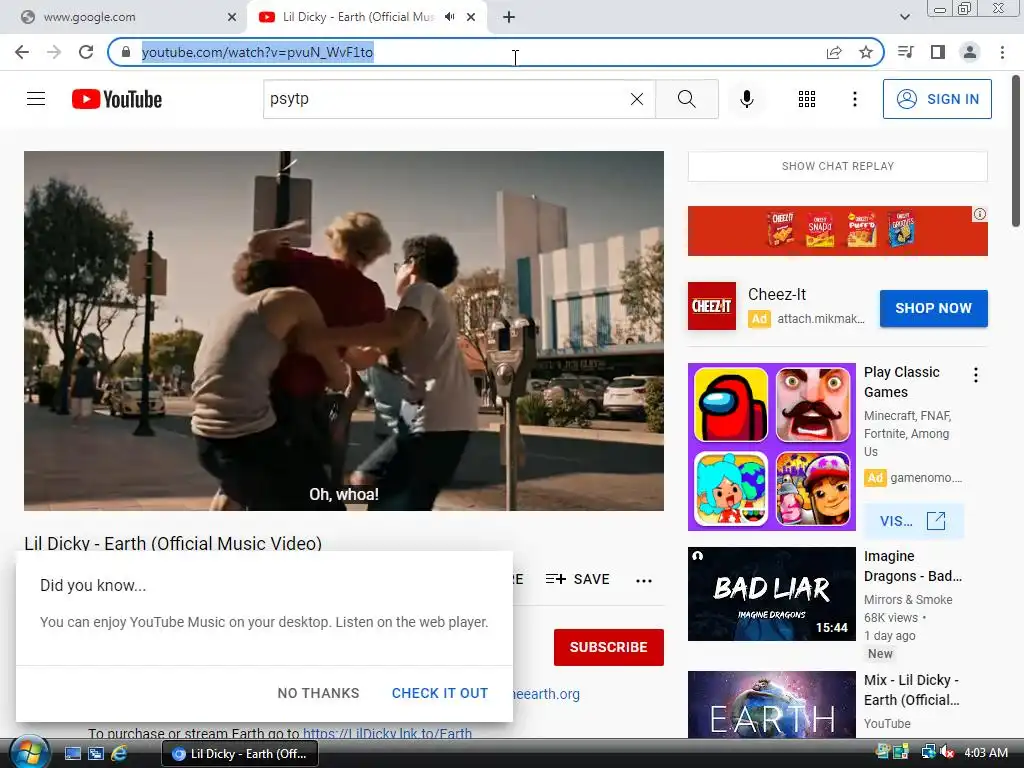Open YouTube settings three-dot menu

click(854, 99)
